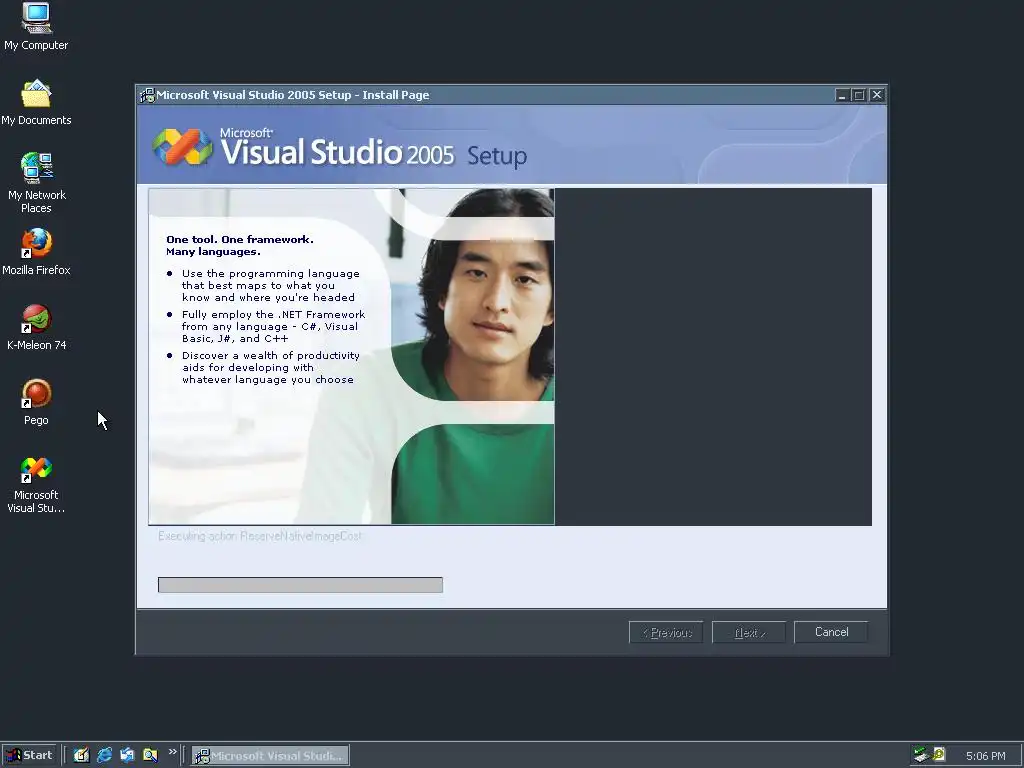Click the disabled Previous button
The image size is (1024, 768).
pyautogui.click(x=666, y=632)
